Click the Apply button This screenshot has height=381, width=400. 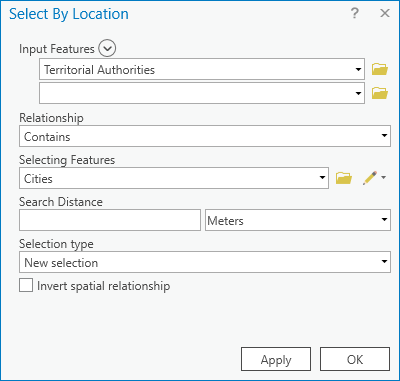[x=276, y=359]
